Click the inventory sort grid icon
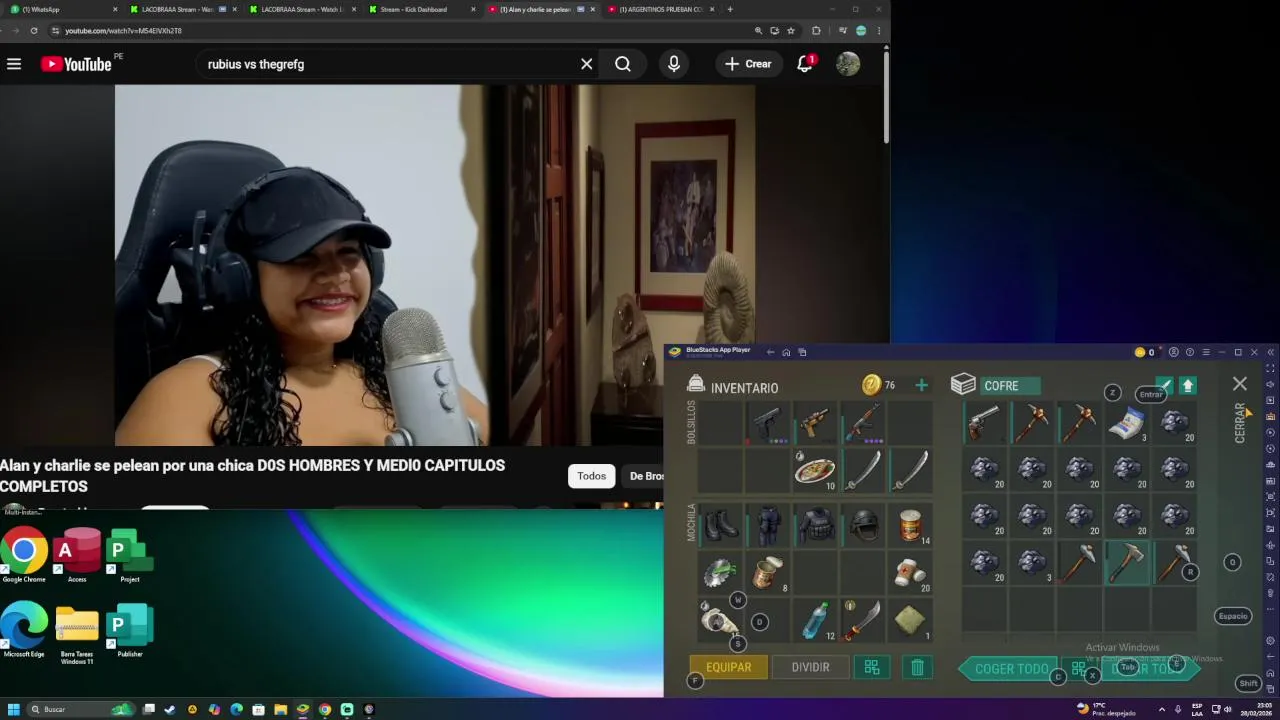 tap(872, 667)
